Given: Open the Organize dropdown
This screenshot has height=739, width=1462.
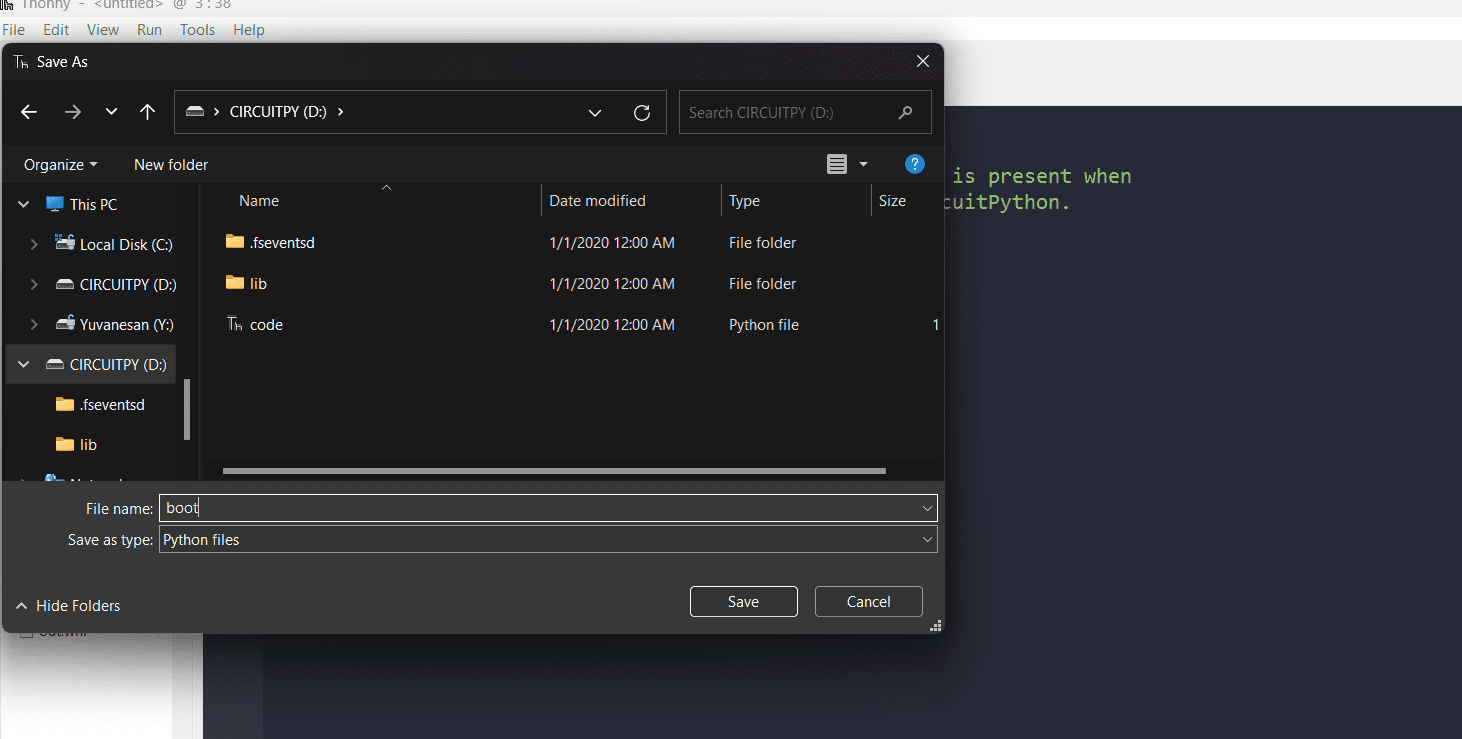Looking at the screenshot, I should pyautogui.click(x=59, y=164).
